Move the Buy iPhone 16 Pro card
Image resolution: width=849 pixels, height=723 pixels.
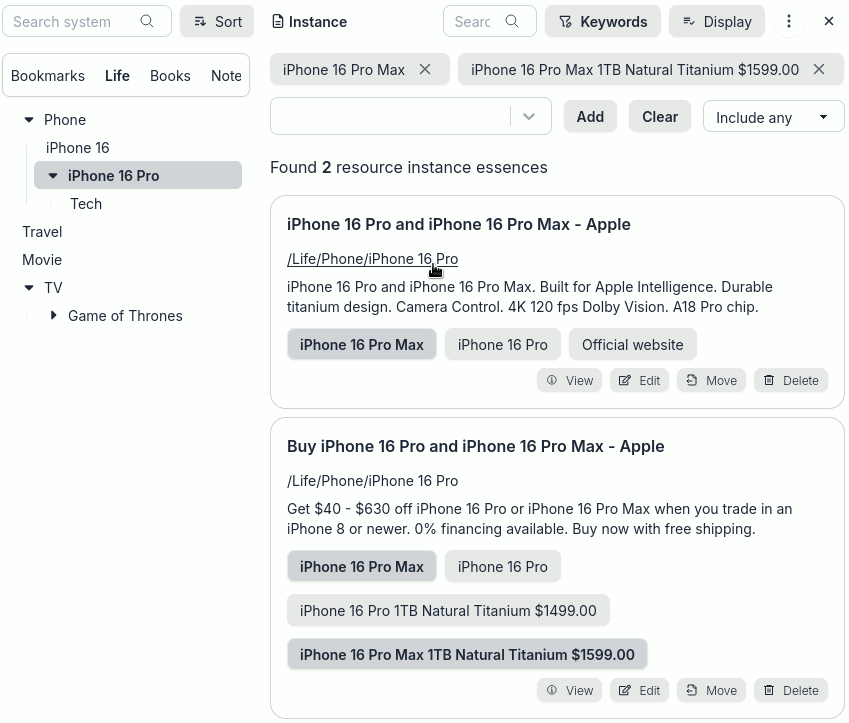(711, 690)
